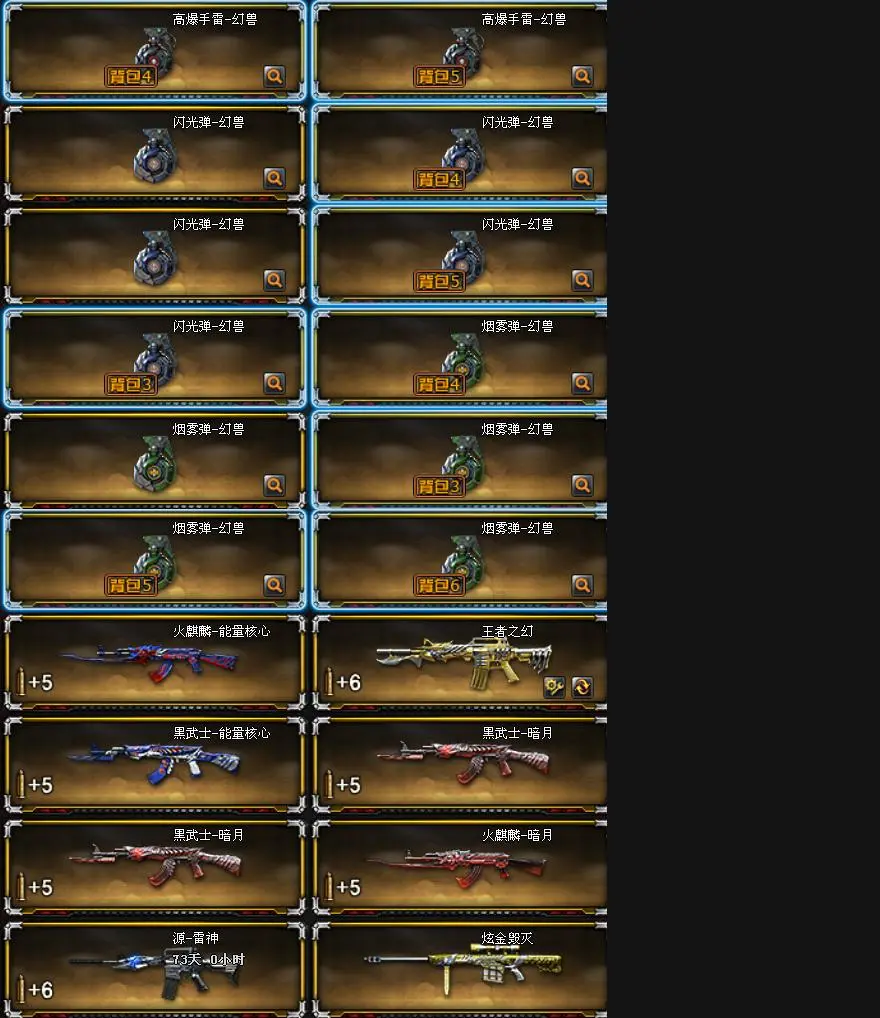The height and width of the screenshot is (1018, 880).
Task: Click the 背包5 tag on 烟雾弹-幻兽
Action: coord(131,585)
